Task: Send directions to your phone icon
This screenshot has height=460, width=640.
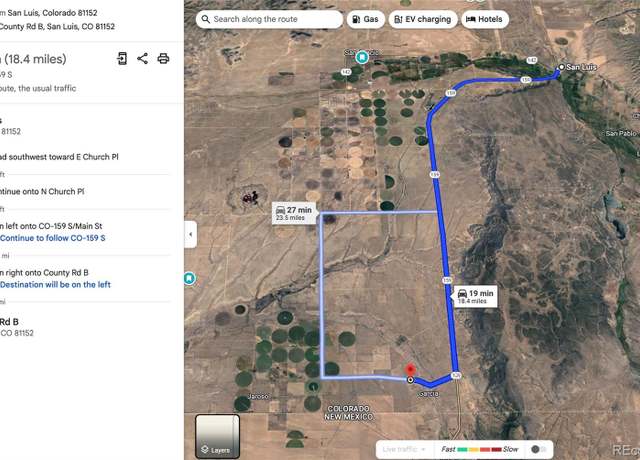Action: (x=122, y=58)
